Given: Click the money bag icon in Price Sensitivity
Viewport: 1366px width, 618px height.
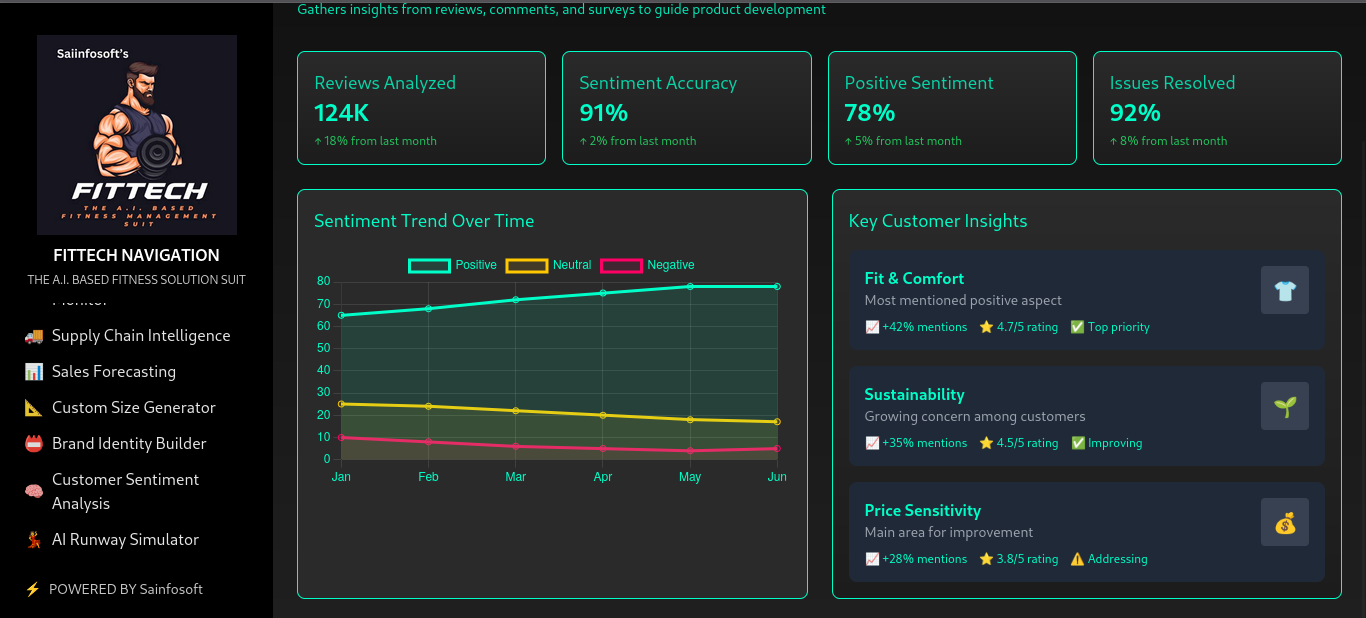Looking at the screenshot, I should [x=1284, y=523].
